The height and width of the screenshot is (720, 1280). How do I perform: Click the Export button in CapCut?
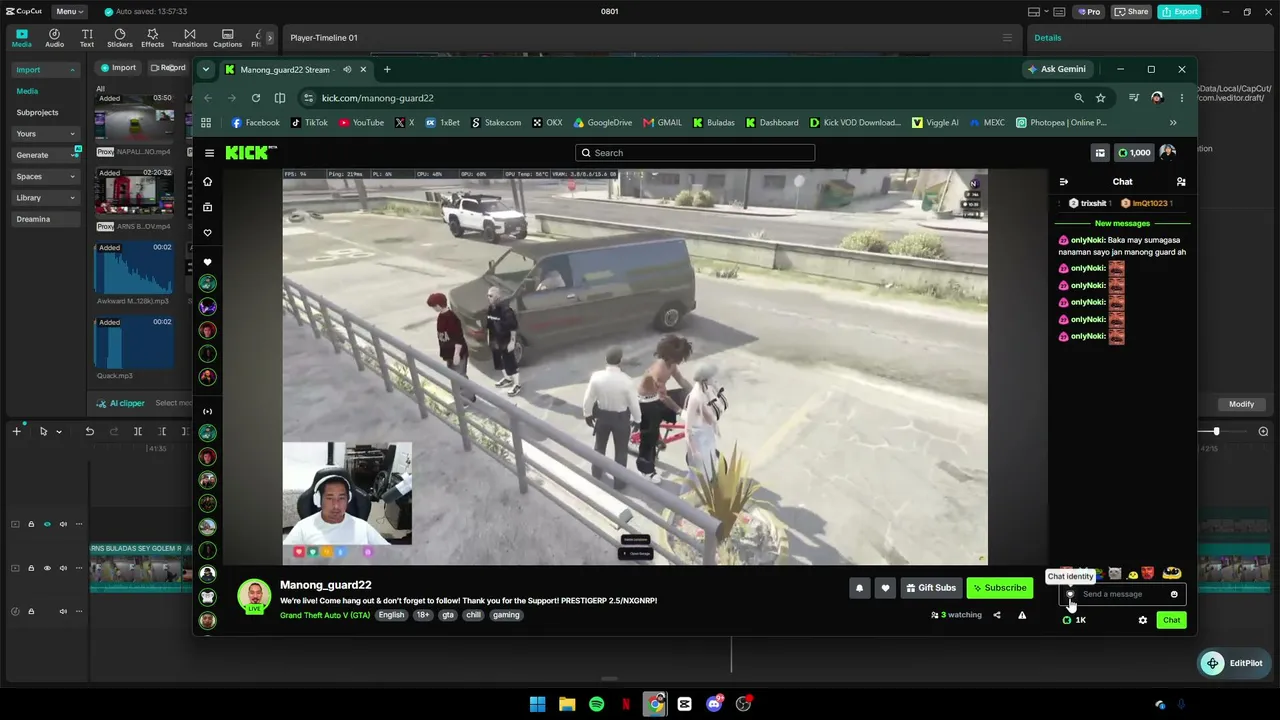pyautogui.click(x=1179, y=12)
